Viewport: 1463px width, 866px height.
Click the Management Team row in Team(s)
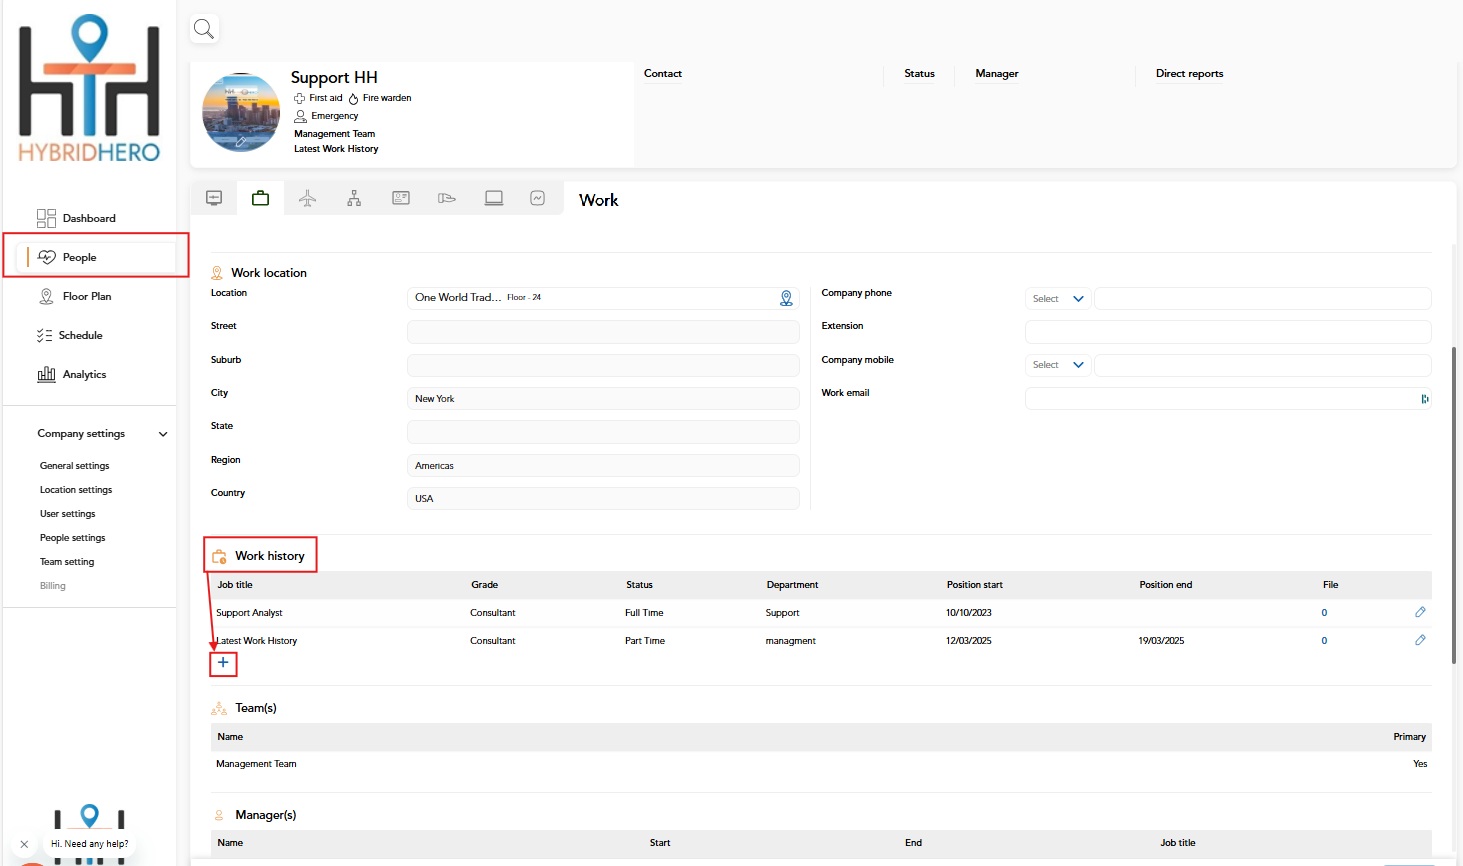tap(821, 764)
